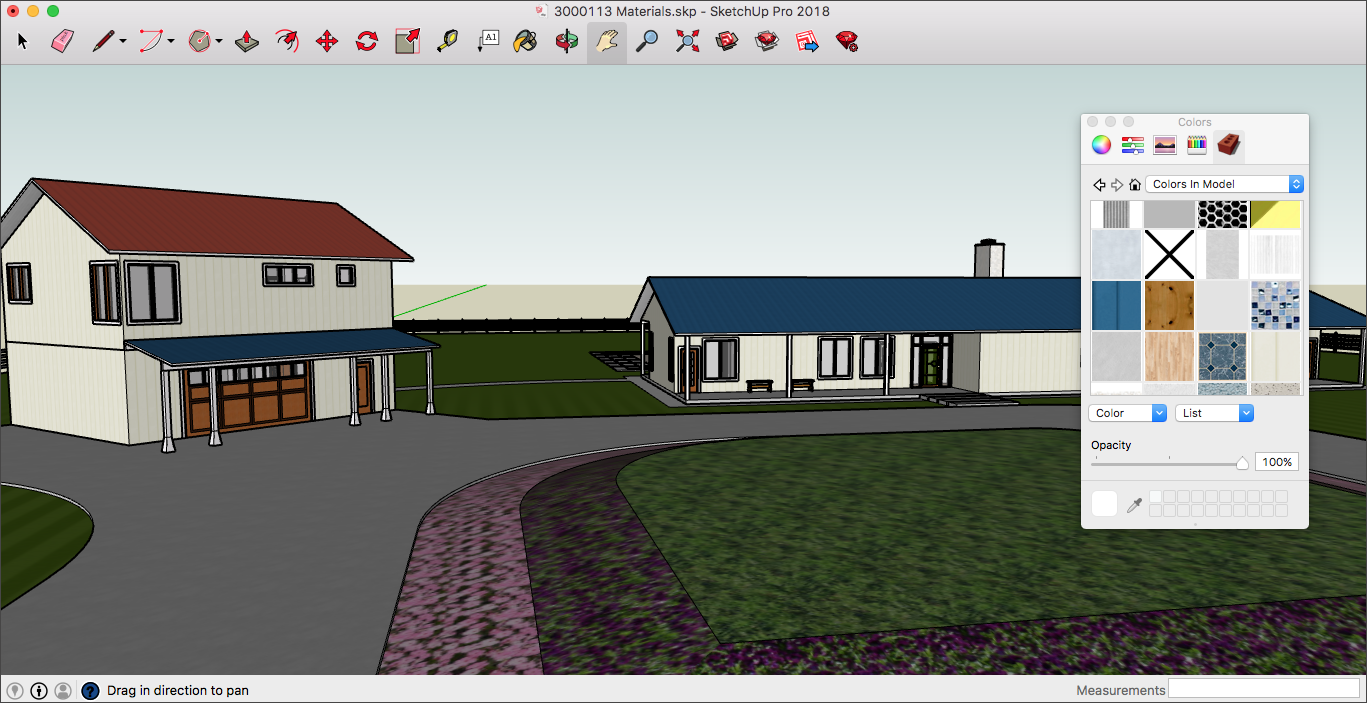Viewport: 1367px width, 703px height.
Task: Navigate back using the left arrow in Colors
Action: tap(1099, 184)
